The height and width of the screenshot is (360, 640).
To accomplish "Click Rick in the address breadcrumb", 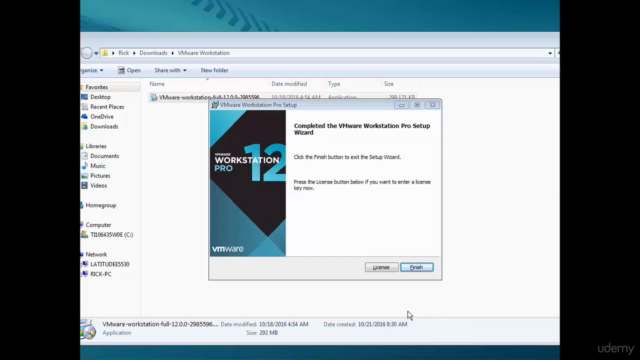I will (x=123, y=53).
